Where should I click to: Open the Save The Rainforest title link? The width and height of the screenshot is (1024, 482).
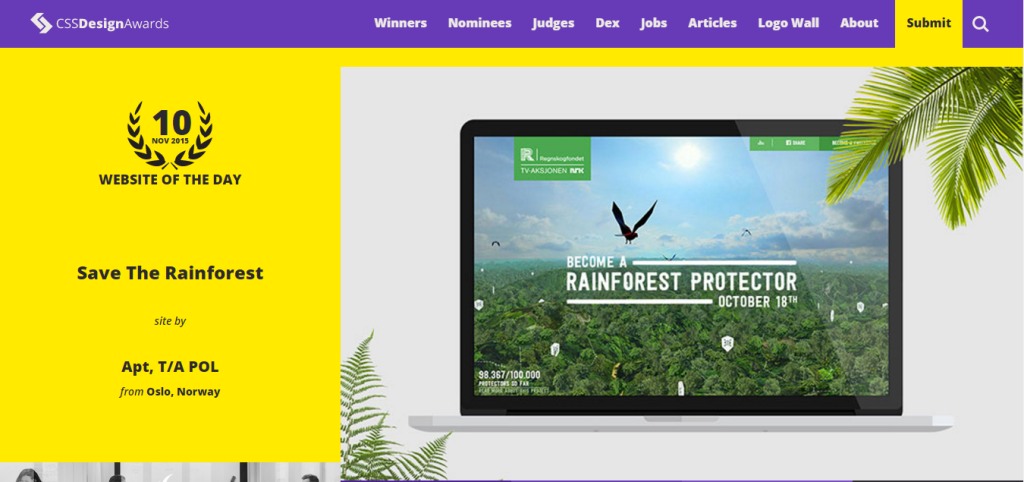[170, 273]
